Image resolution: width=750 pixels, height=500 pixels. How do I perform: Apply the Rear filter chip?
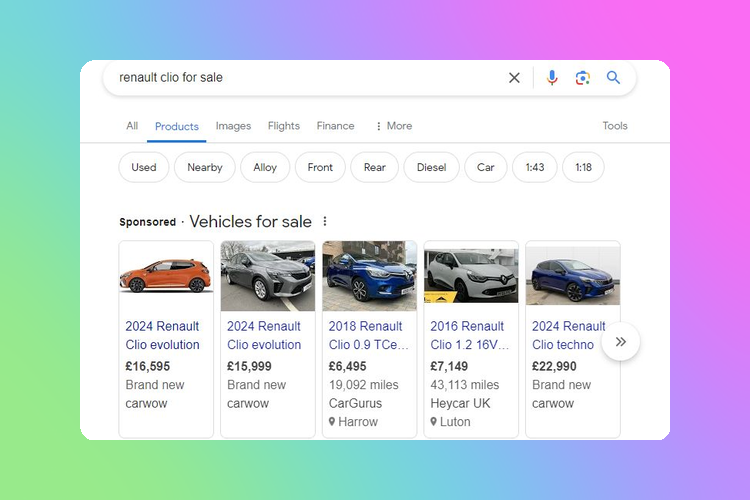[x=375, y=167]
